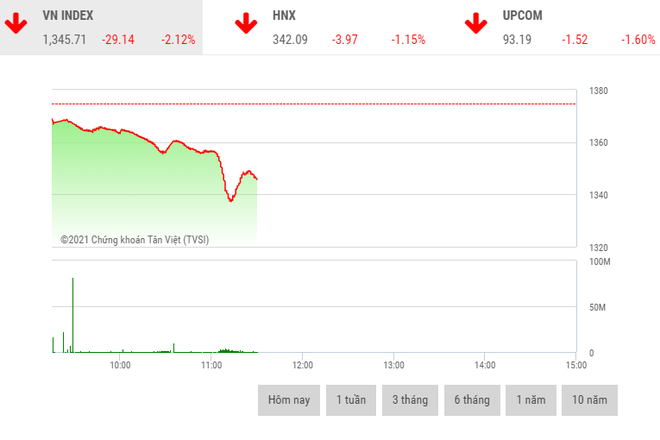The image size is (660, 440).
Task: Select the 10 năm time range
Action: [x=590, y=400]
